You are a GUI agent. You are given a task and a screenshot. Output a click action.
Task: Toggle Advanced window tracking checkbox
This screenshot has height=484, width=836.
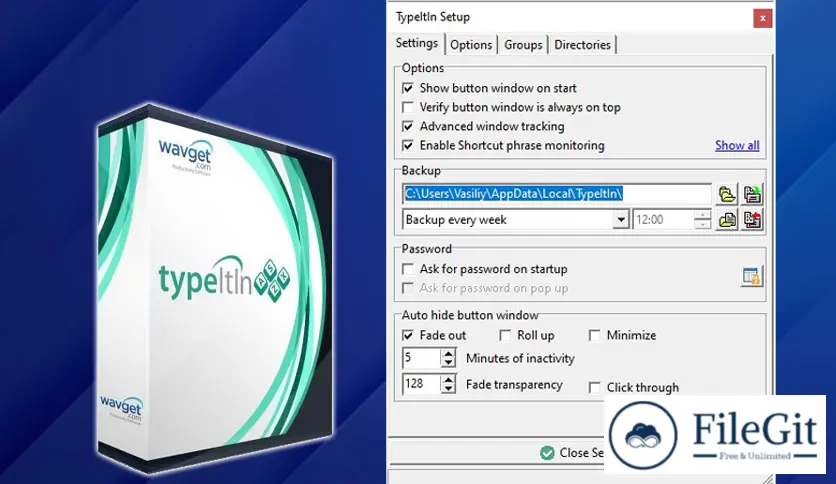click(408, 126)
